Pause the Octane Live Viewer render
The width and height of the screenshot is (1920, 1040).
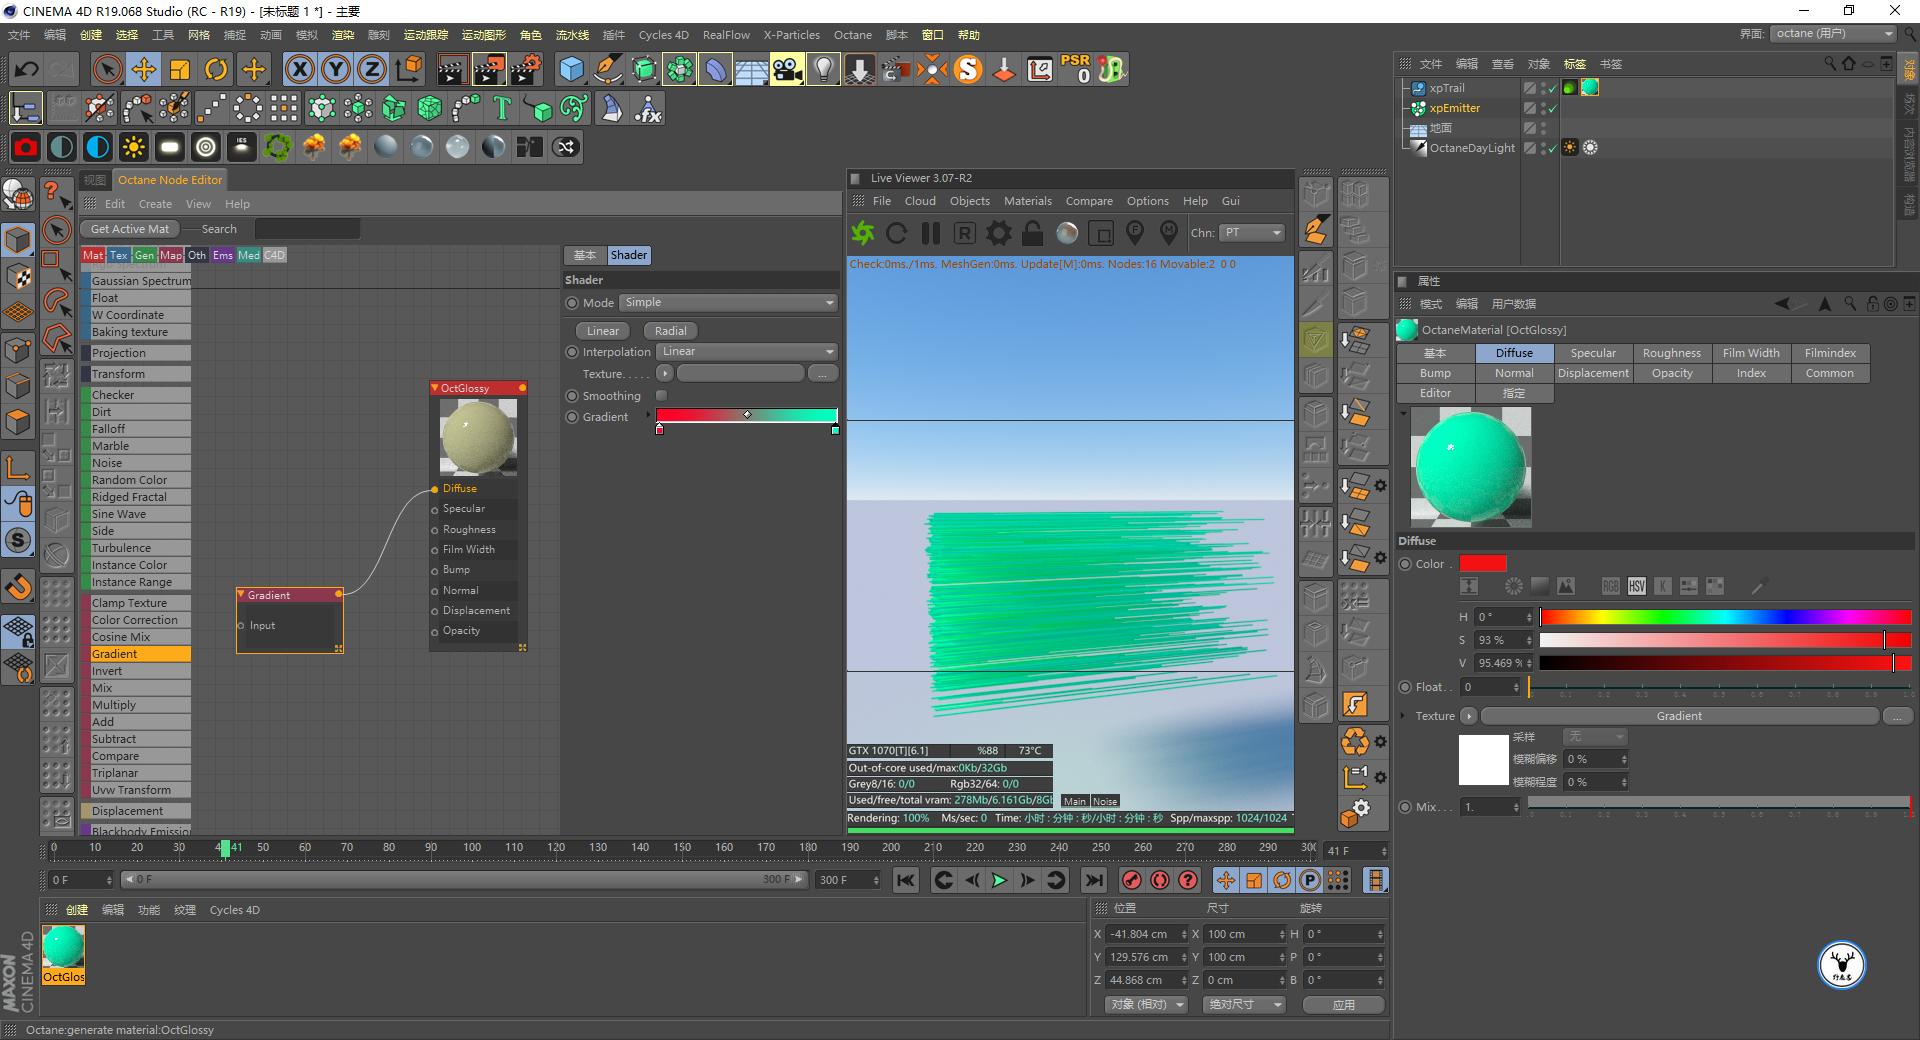[x=930, y=233]
